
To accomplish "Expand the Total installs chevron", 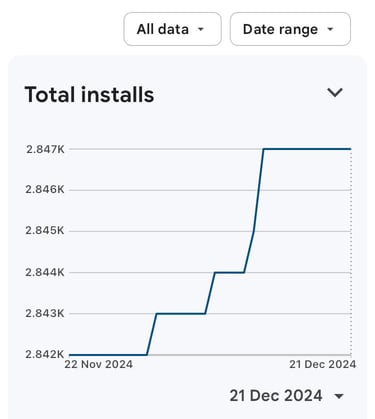I will (x=335, y=92).
